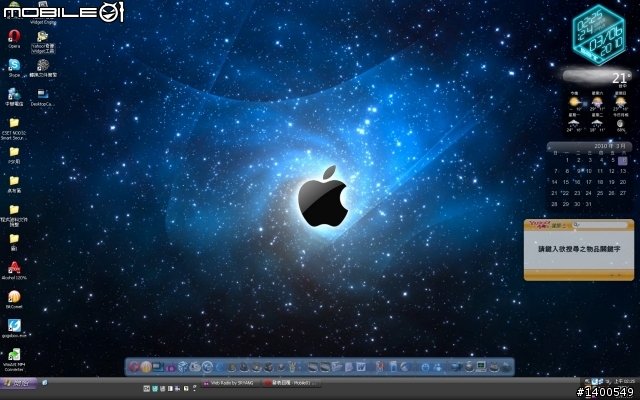
Task: Switch to Web Radio by SIYANG taskbar item
Action: 231,383
